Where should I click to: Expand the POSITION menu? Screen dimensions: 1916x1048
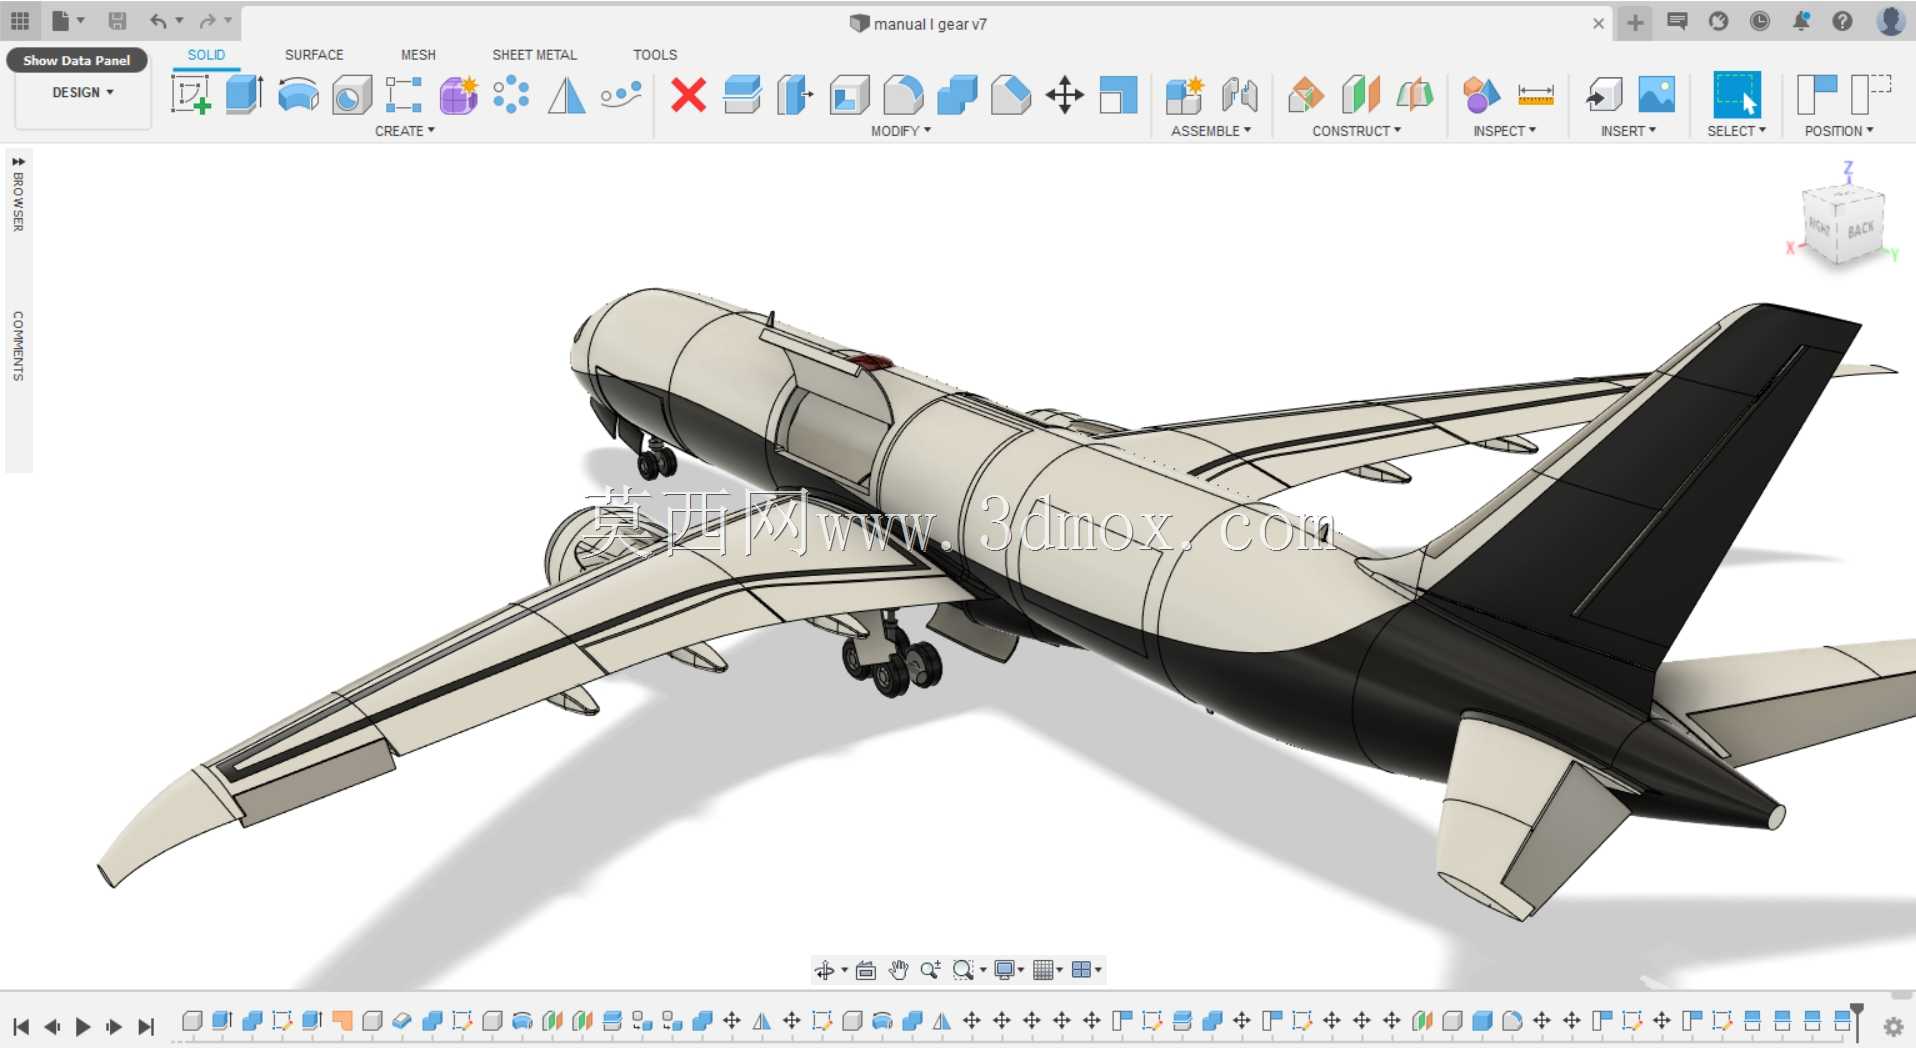pos(1839,131)
